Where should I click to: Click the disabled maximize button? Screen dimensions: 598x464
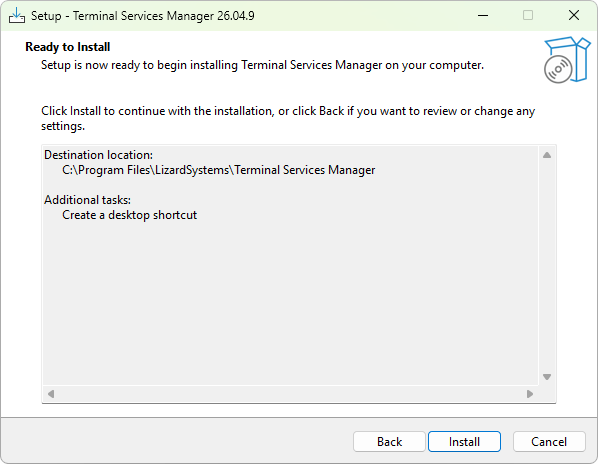point(528,15)
